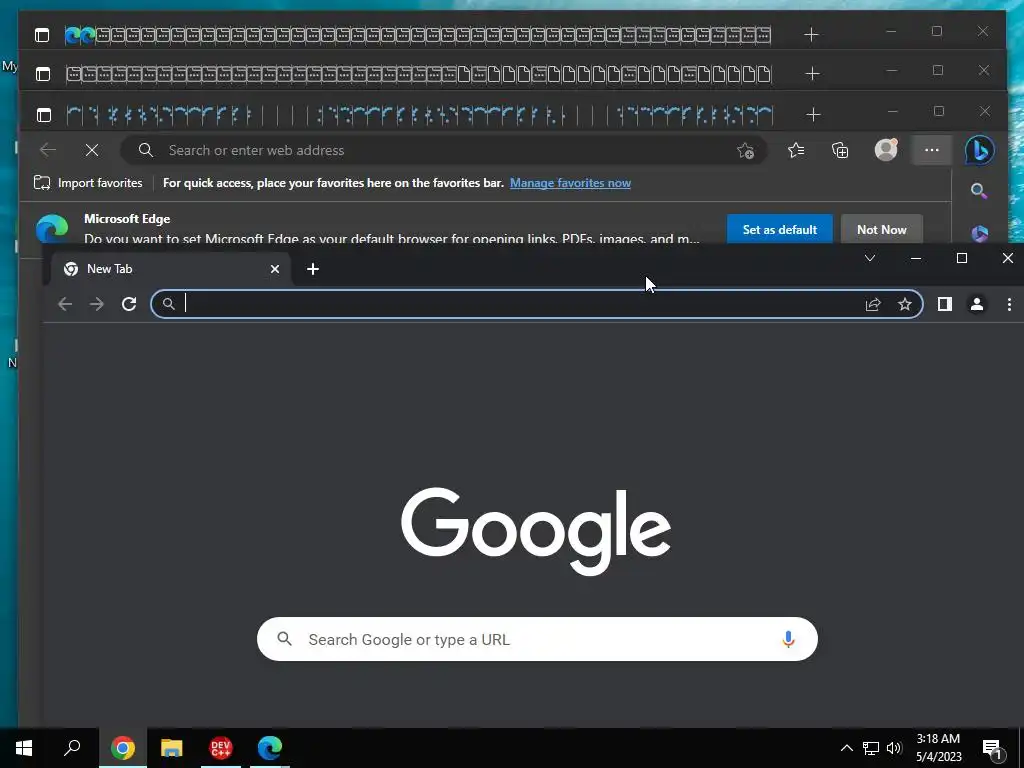Screen dimensions: 1024x768
Task: Go forward in Chrome
Action: coord(97,304)
